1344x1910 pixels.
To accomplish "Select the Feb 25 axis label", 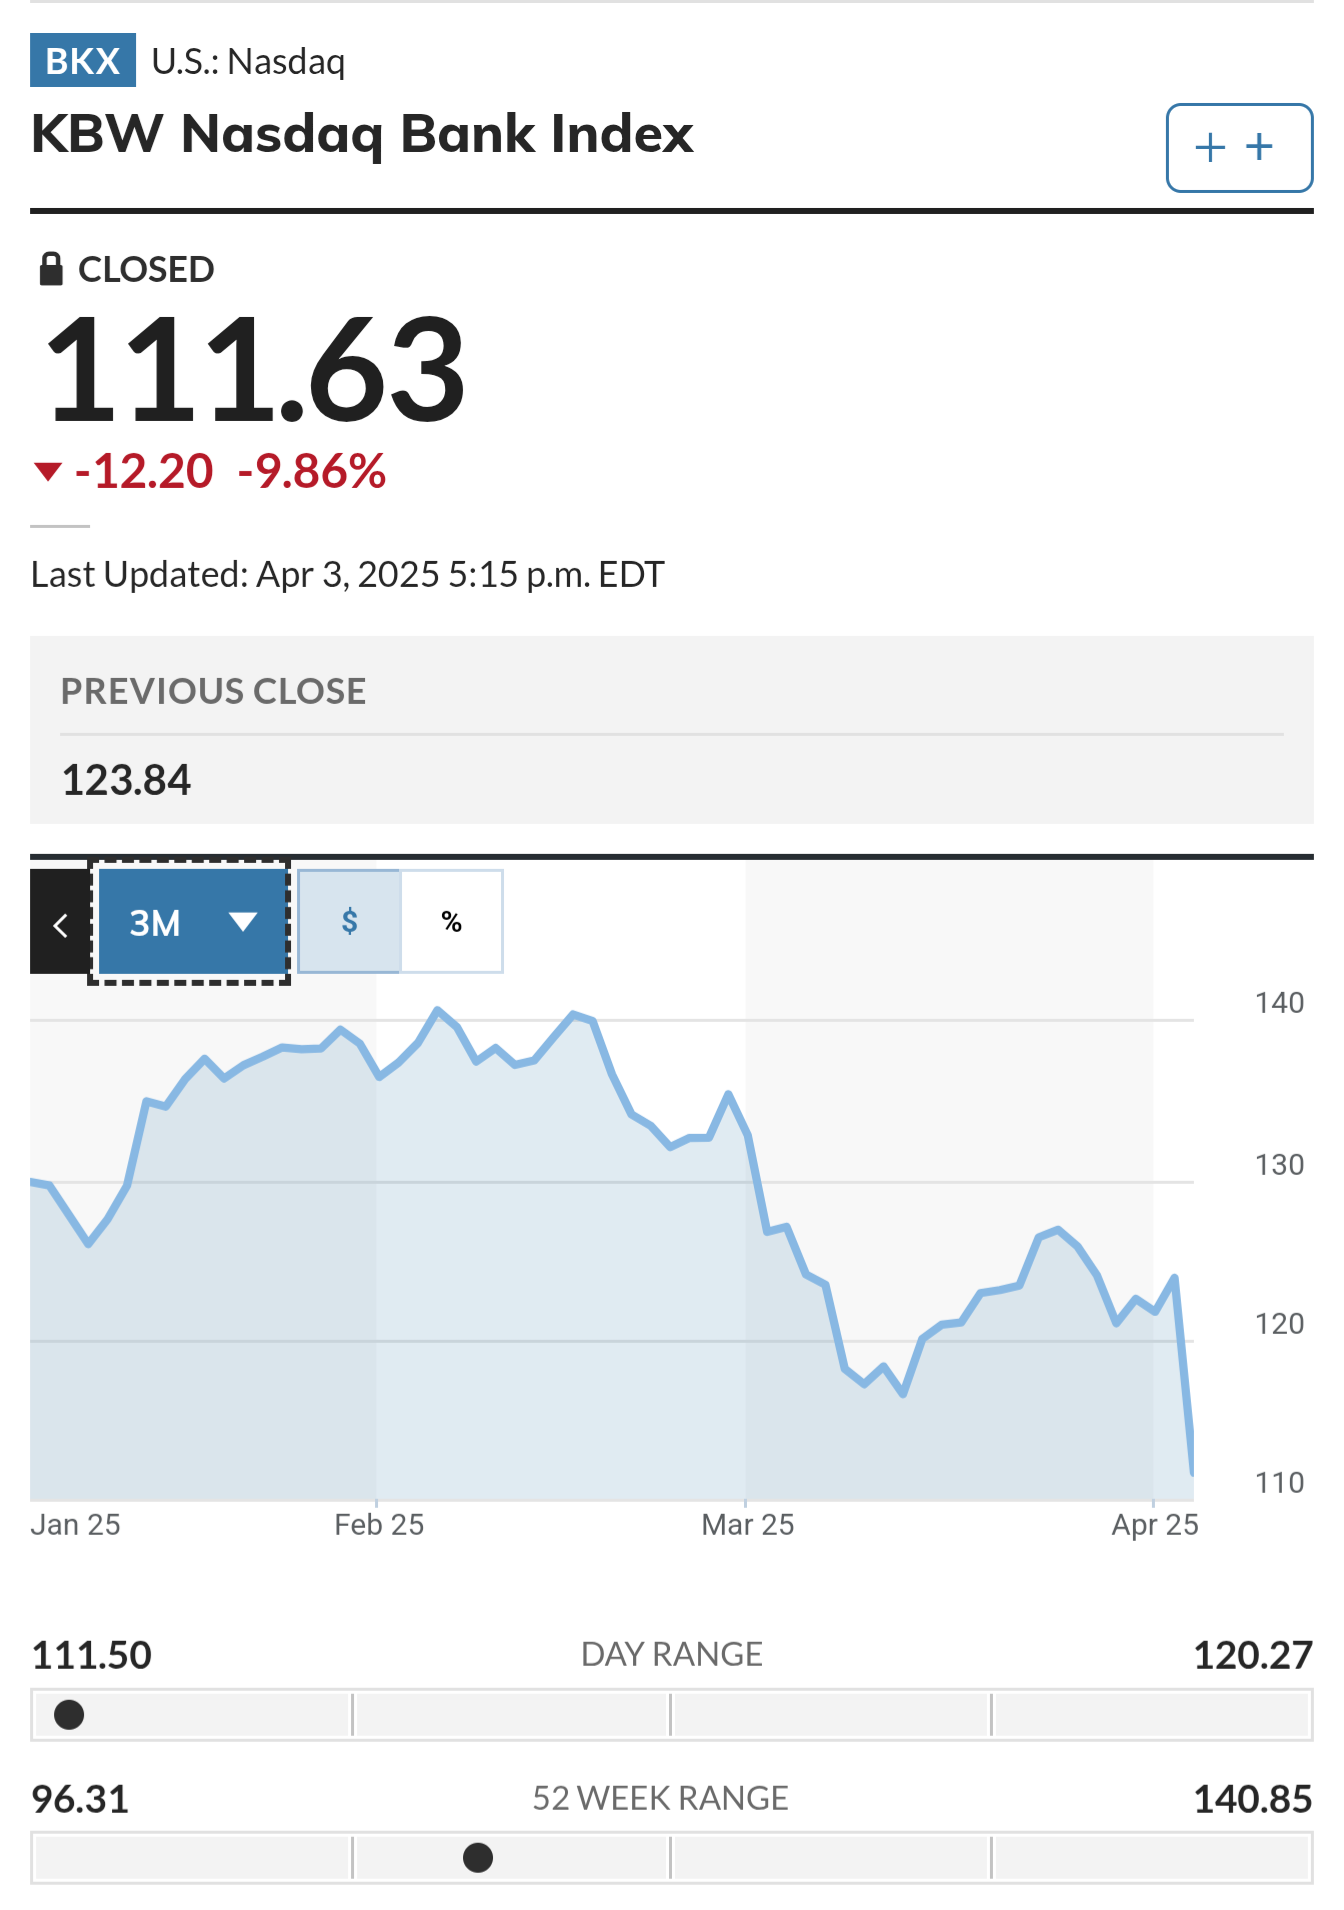I will 379,1525.
